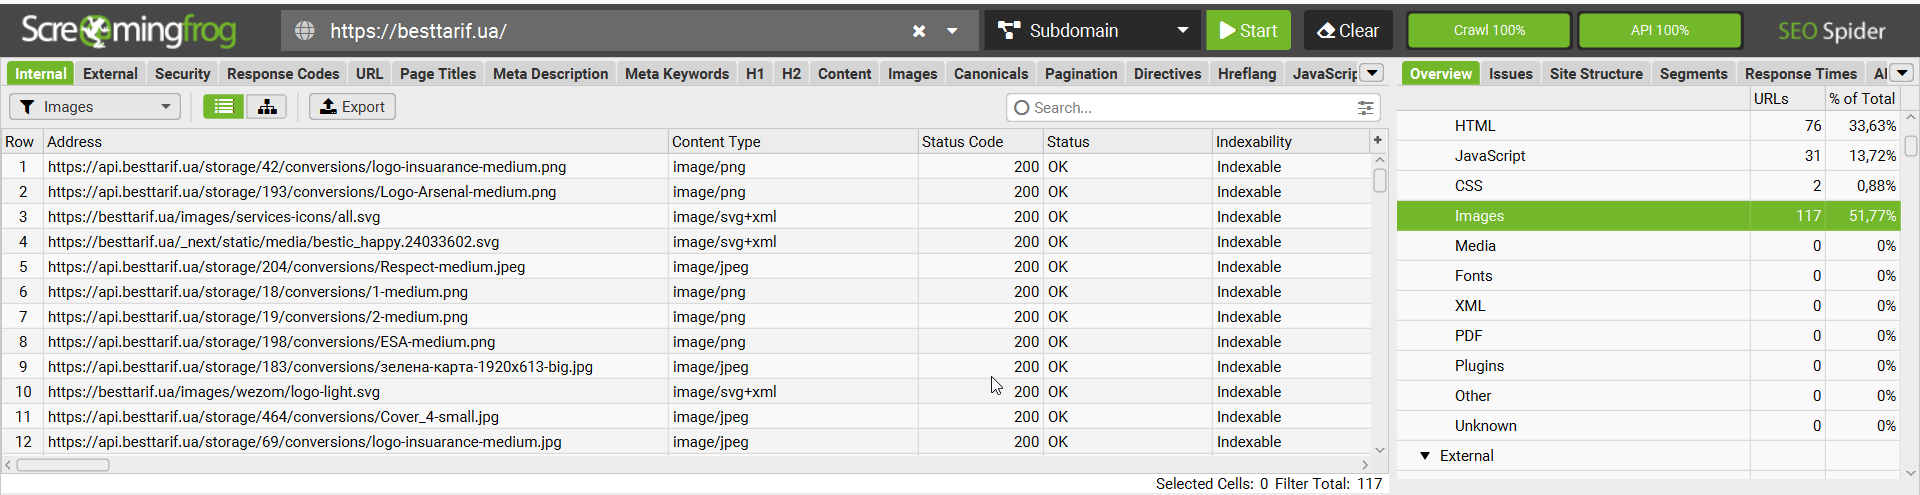Open the Meta Description tab

click(550, 73)
